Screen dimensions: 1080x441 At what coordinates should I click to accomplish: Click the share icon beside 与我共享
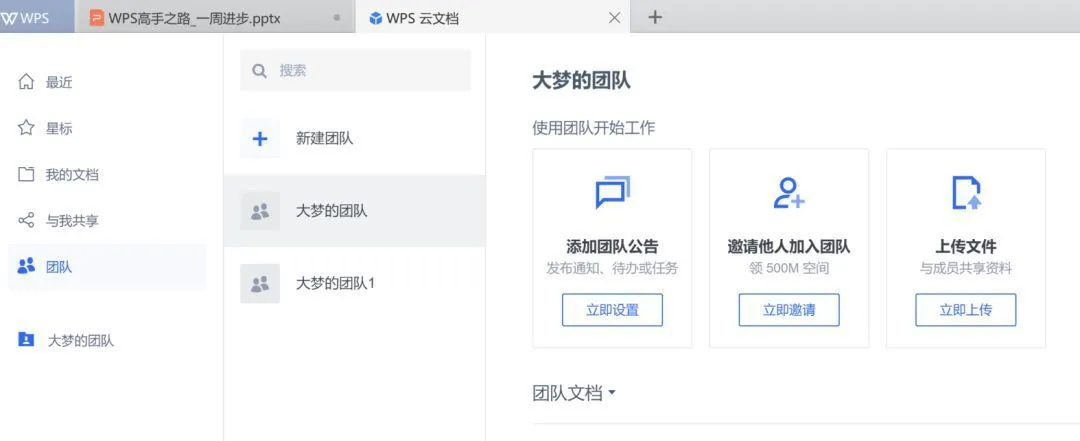tap(26, 220)
